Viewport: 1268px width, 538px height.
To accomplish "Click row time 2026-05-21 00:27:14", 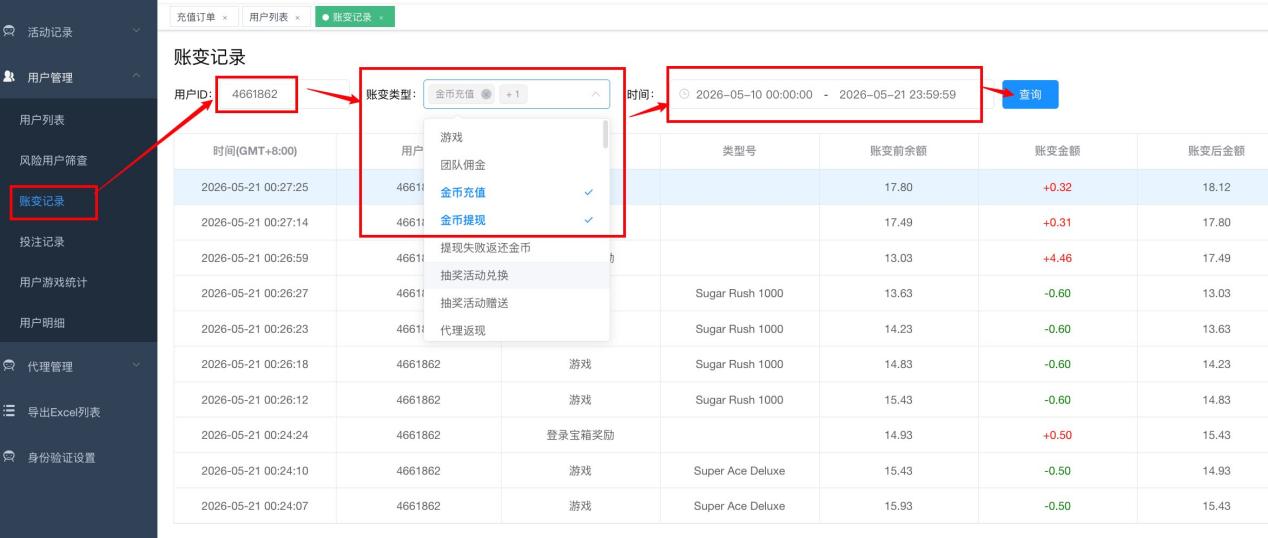I will coord(255,222).
